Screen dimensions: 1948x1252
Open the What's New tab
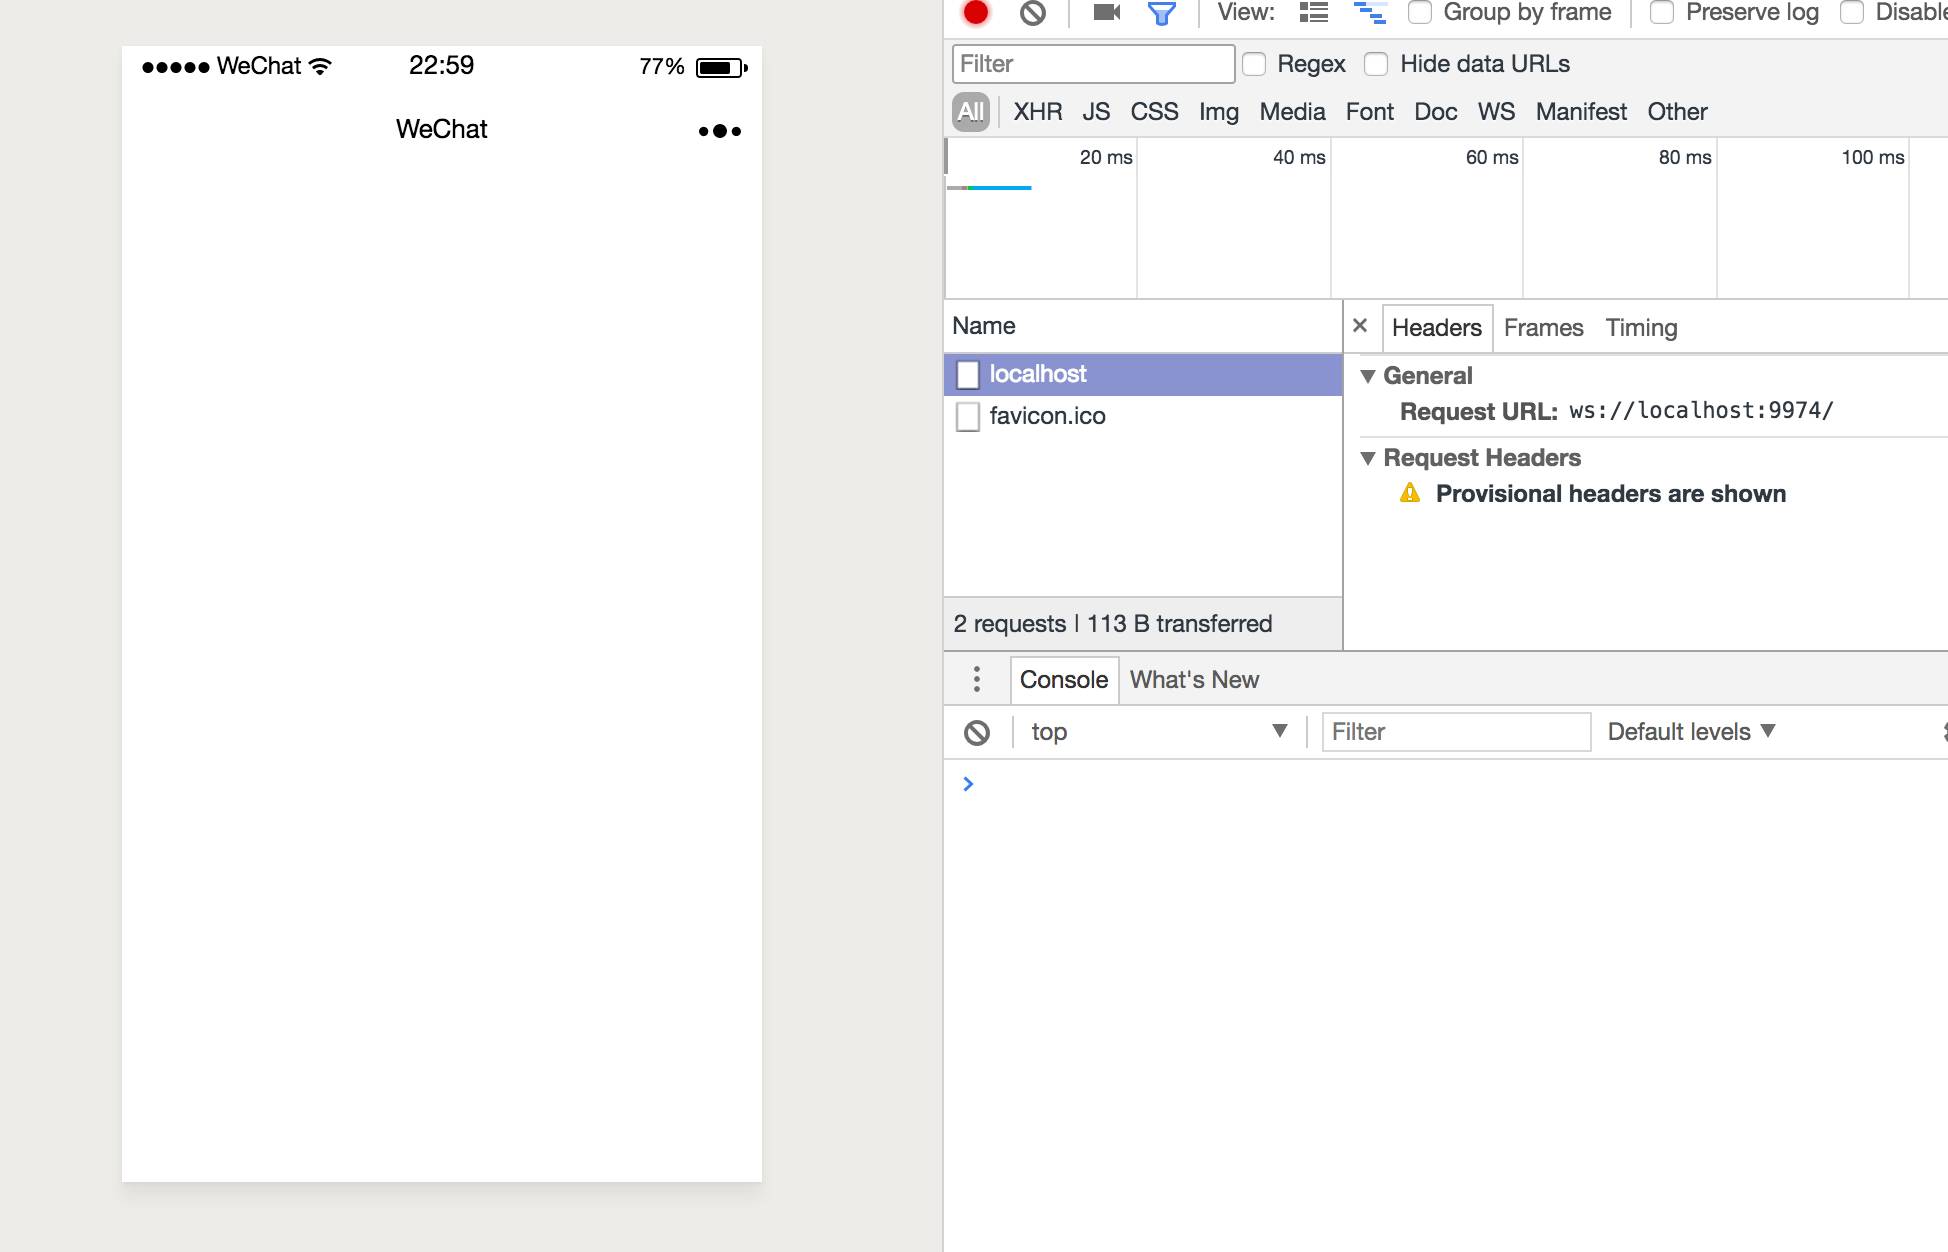(x=1194, y=680)
